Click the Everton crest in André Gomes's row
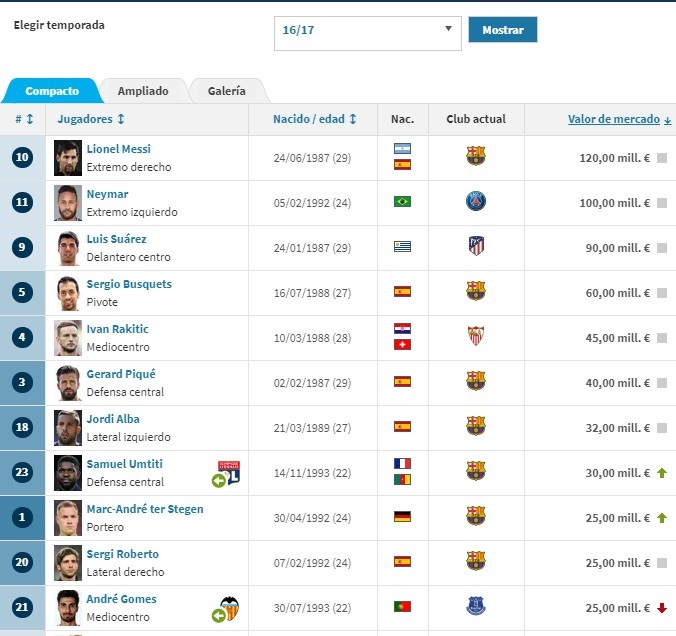This screenshot has width=676, height=636. [x=476, y=606]
